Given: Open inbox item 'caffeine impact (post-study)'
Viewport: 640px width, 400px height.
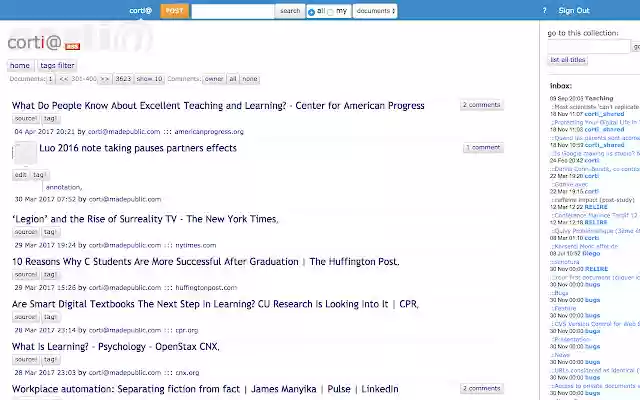Looking at the screenshot, I should pos(593,200).
